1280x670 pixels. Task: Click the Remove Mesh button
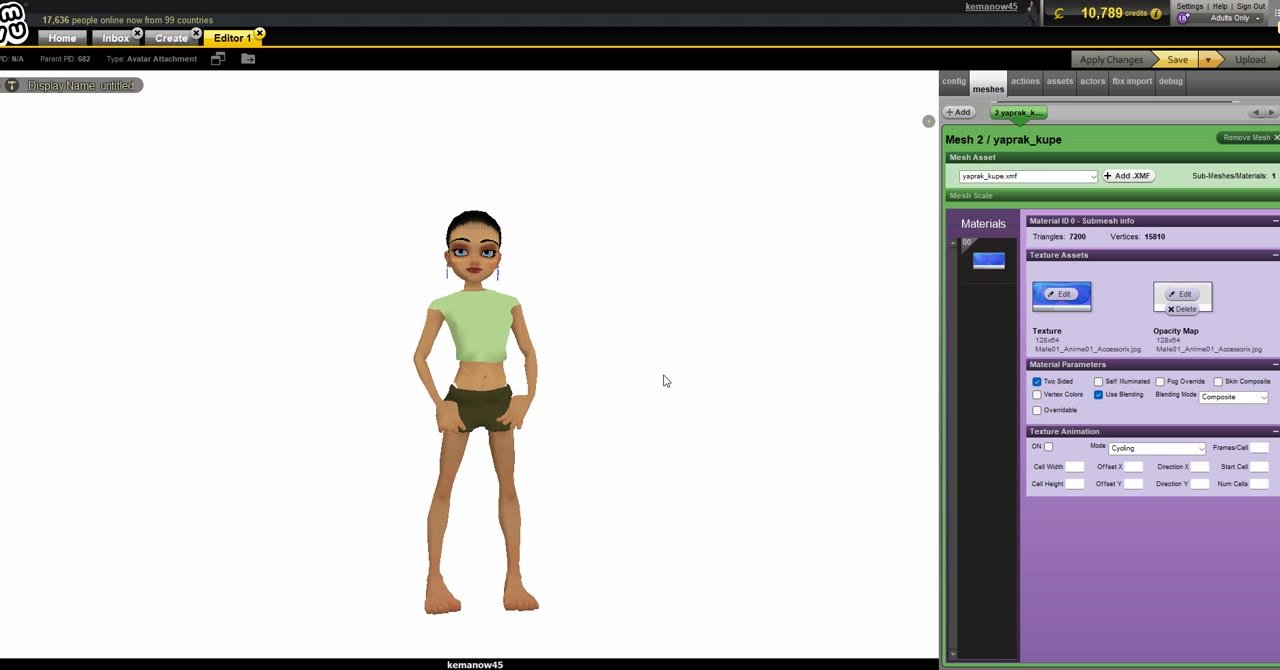click(1247, 138)
